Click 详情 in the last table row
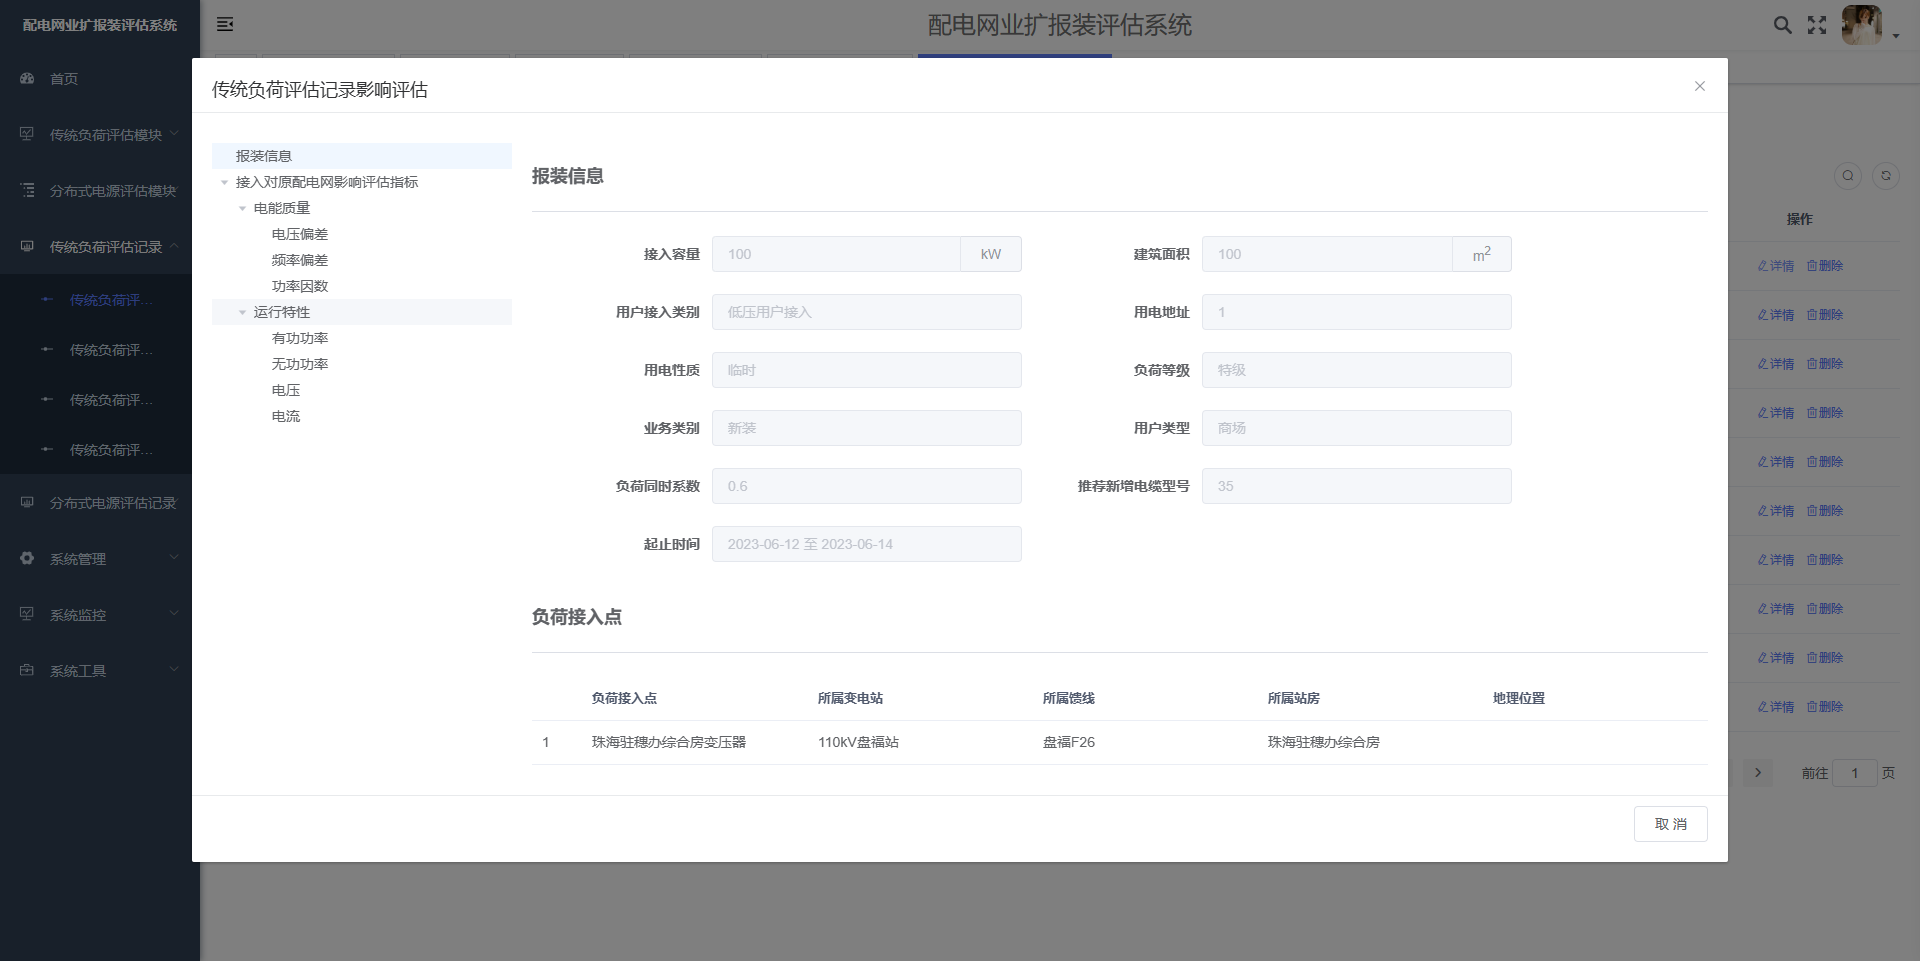The width and height of the screenshot is (1920, 961). 1776,707
